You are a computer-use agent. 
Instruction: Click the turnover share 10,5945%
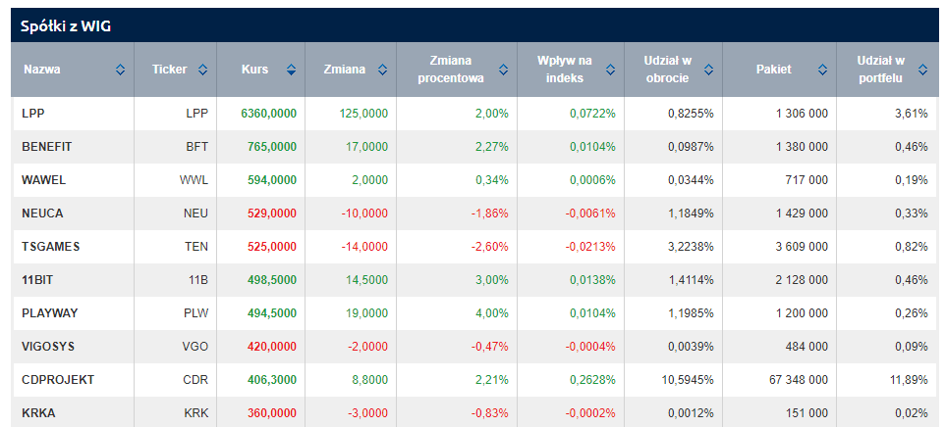click(x=688, y=380)
